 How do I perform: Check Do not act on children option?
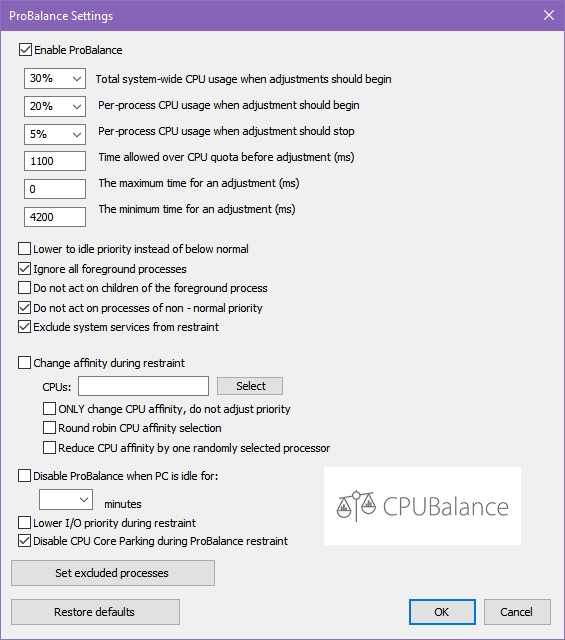tap(24, 288)
